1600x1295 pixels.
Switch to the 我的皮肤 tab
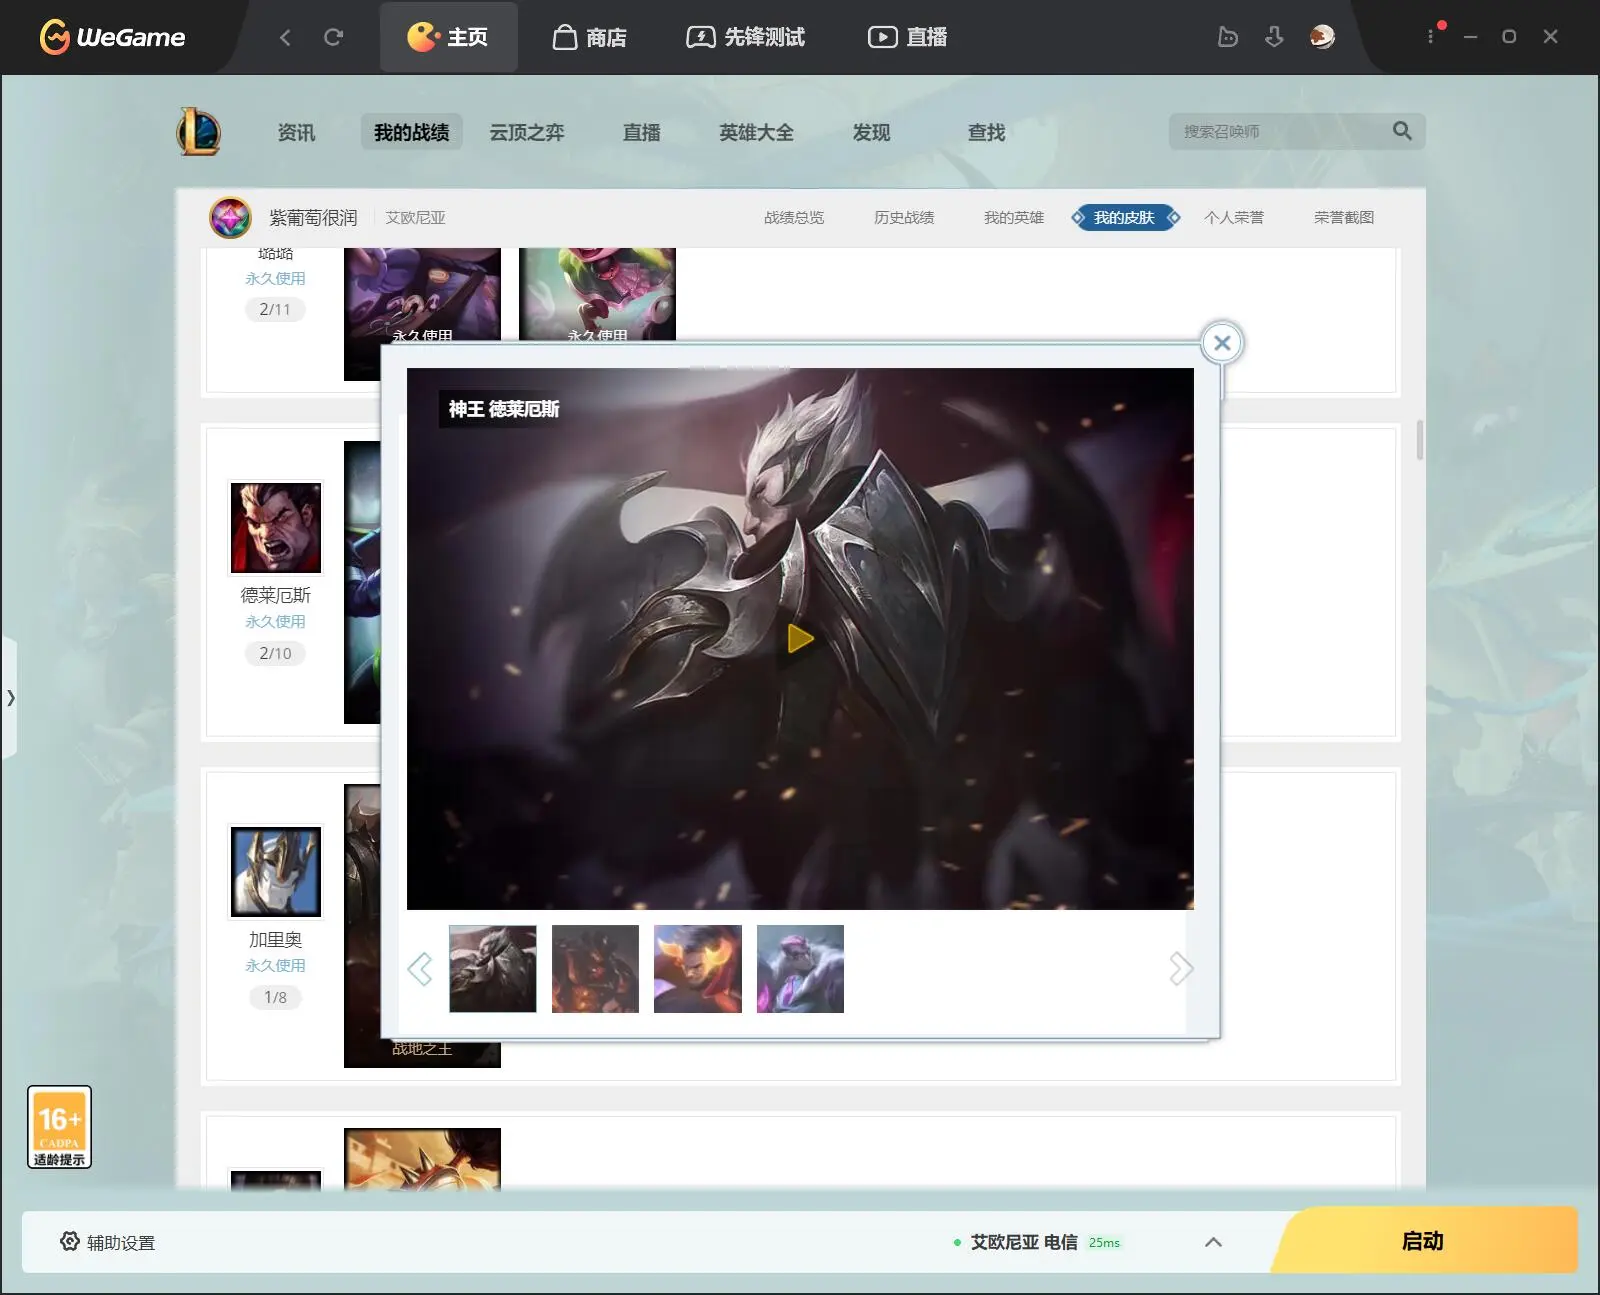click(1125, 217)
